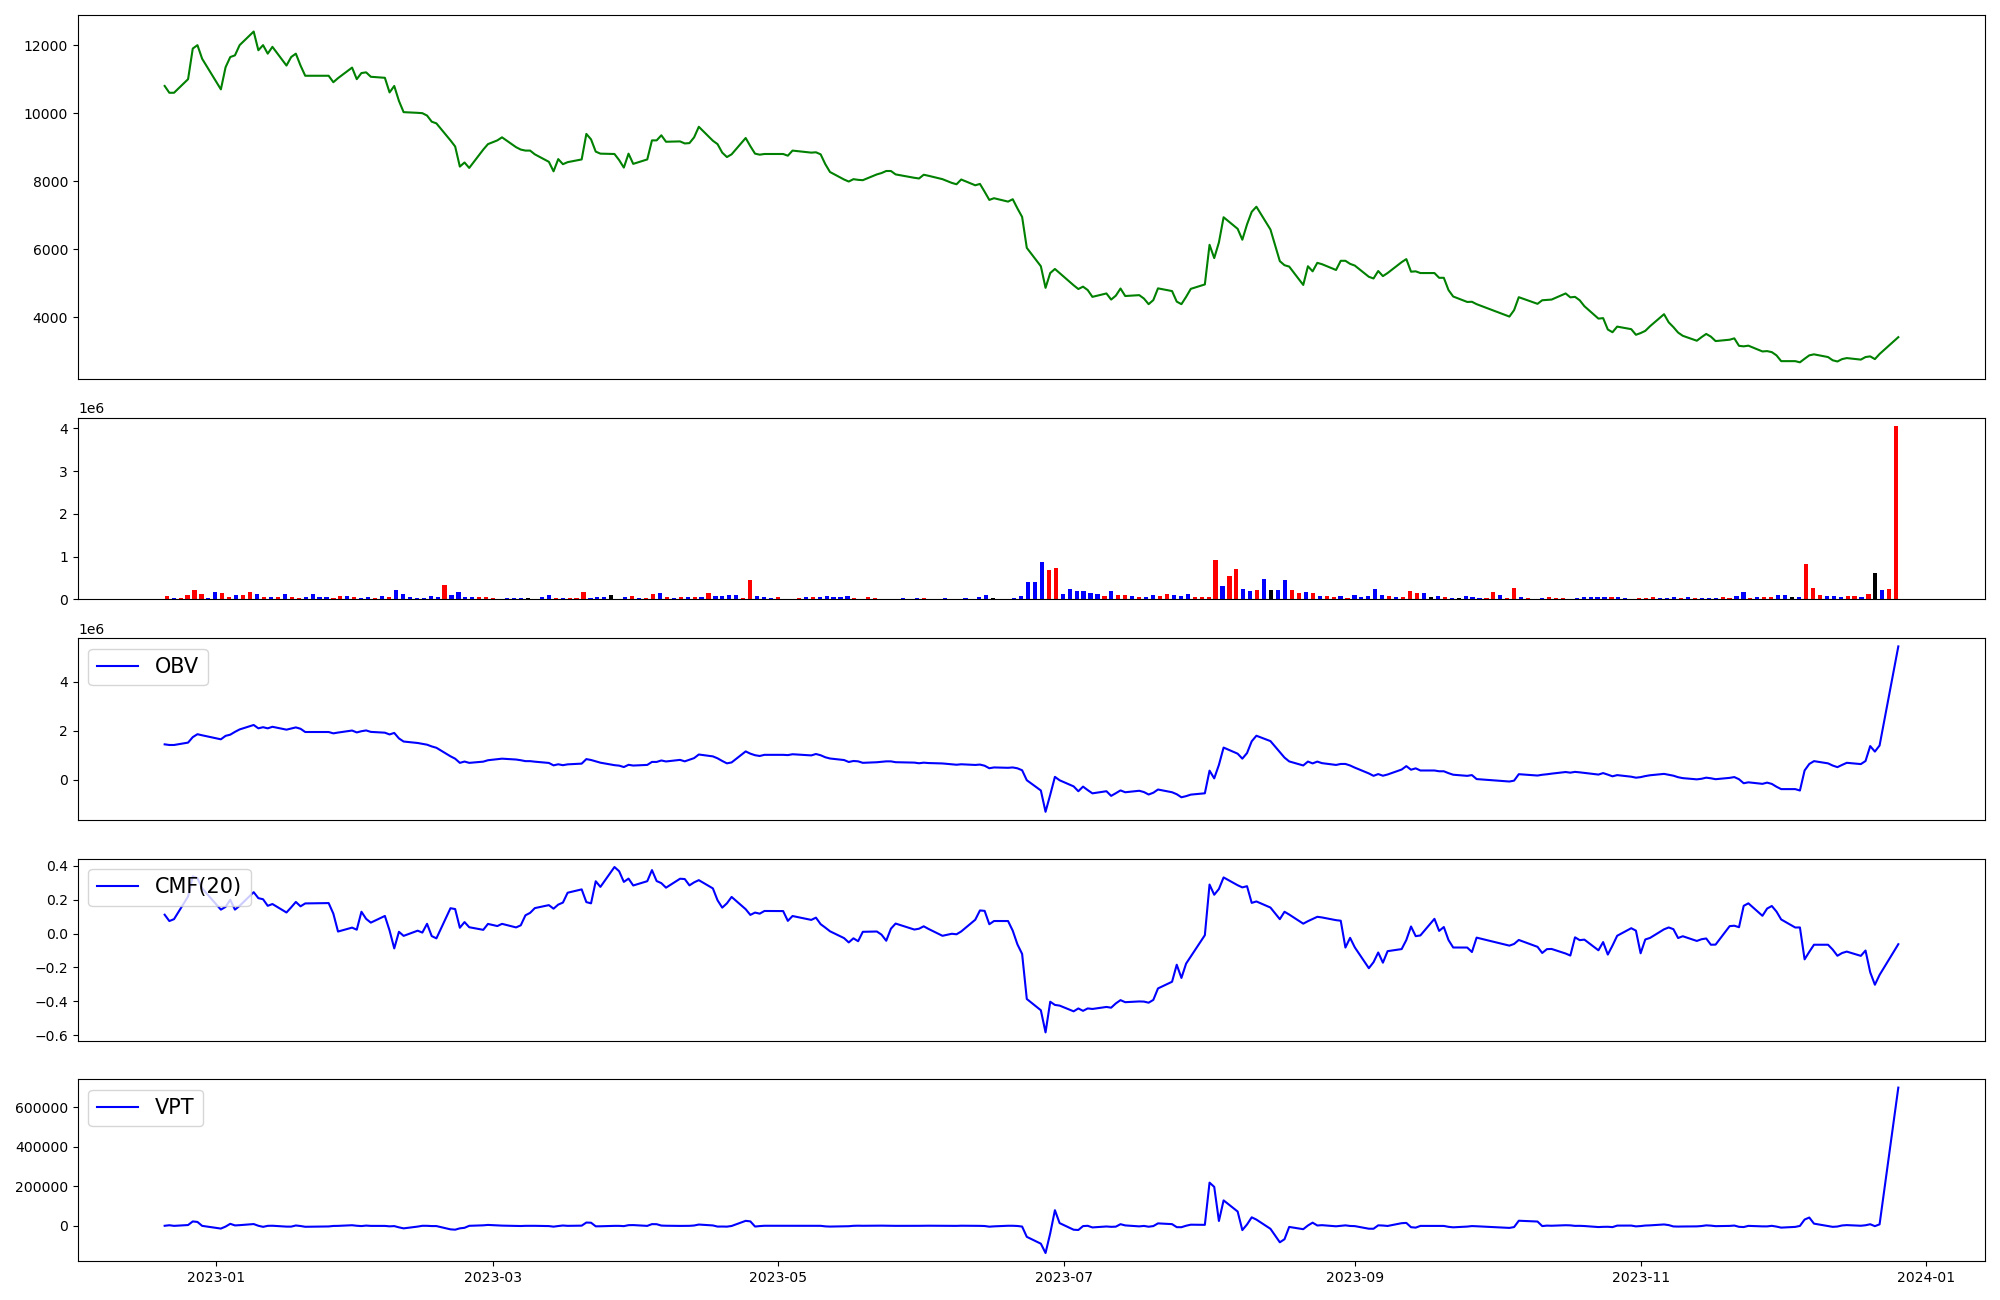This screenshot has width=2000, height=1300.
Task: Click the blue line sample in the VPT legend
Action: (x=119, y=1108)
